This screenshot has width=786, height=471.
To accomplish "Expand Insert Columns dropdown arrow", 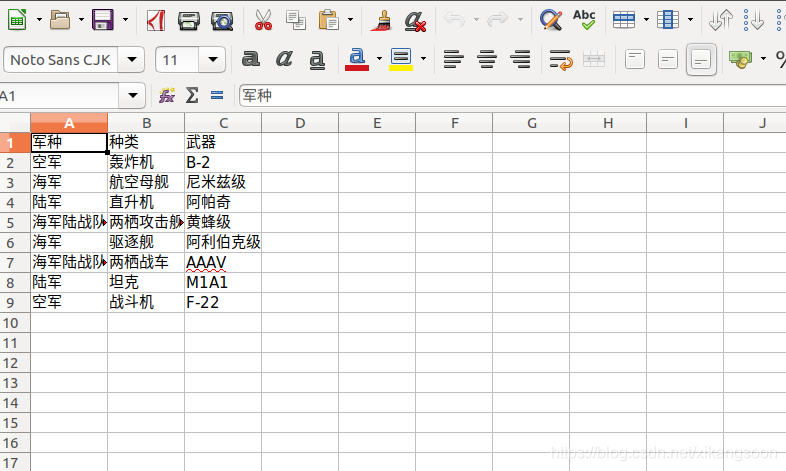I will 690,20.
